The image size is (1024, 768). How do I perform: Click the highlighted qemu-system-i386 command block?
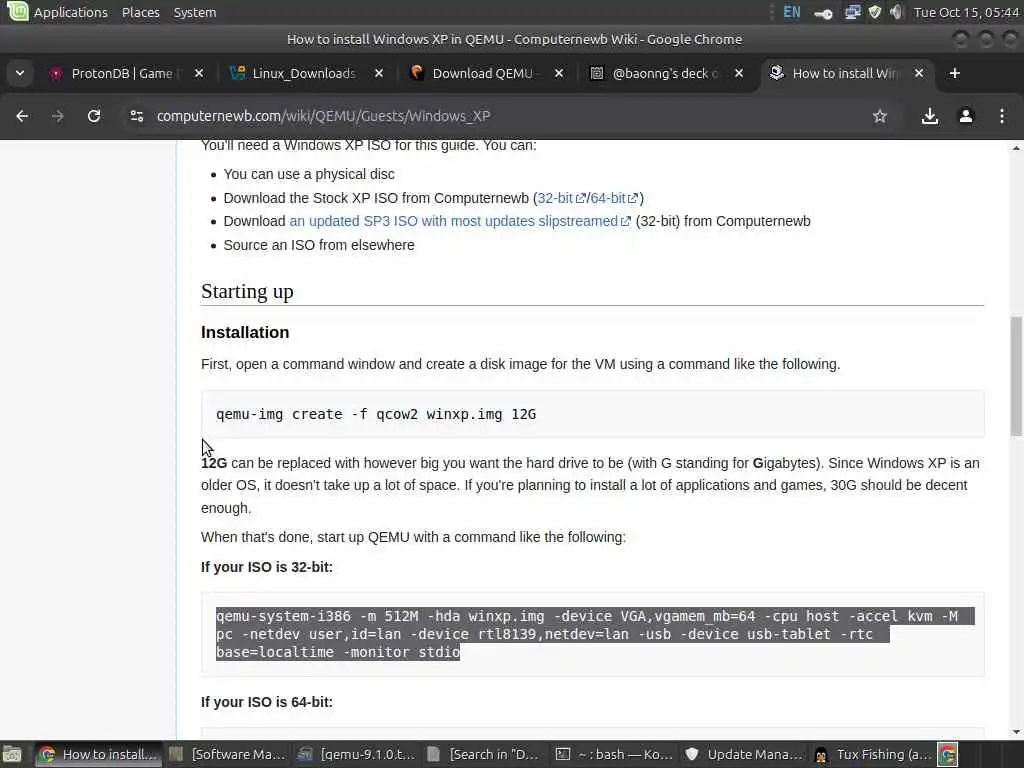click(x=595, y=634)
